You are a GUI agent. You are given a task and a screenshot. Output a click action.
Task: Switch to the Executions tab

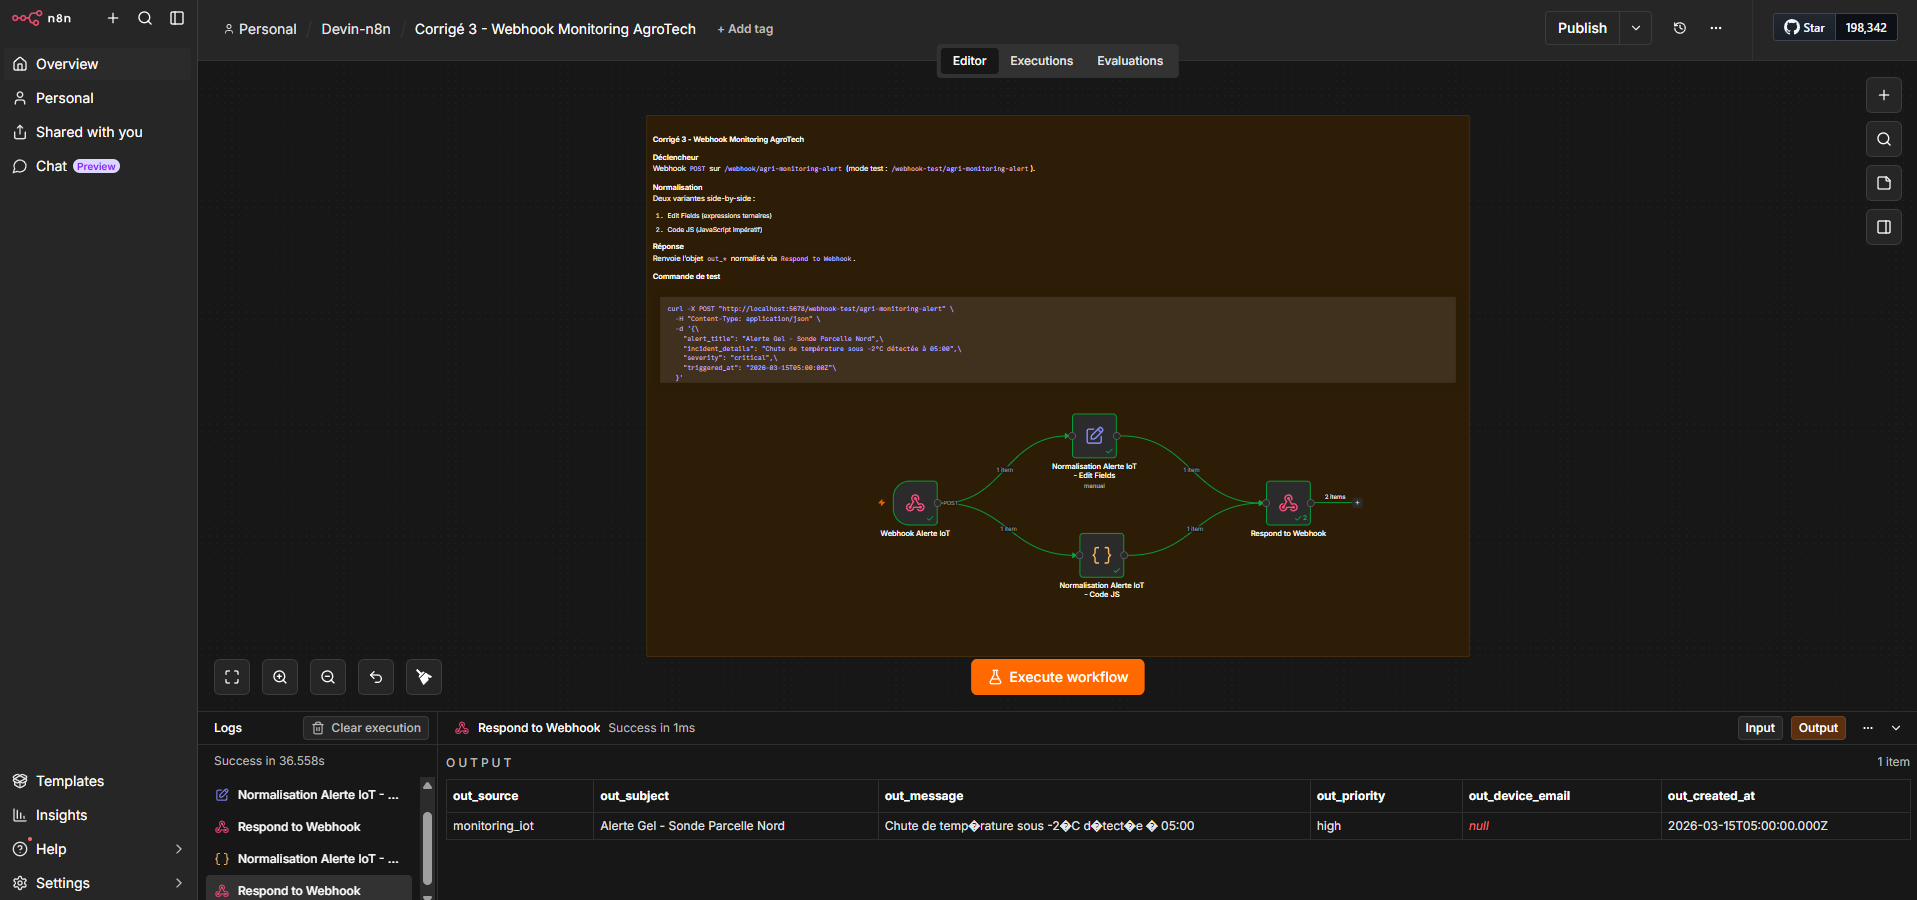[x=1041, y=61]
